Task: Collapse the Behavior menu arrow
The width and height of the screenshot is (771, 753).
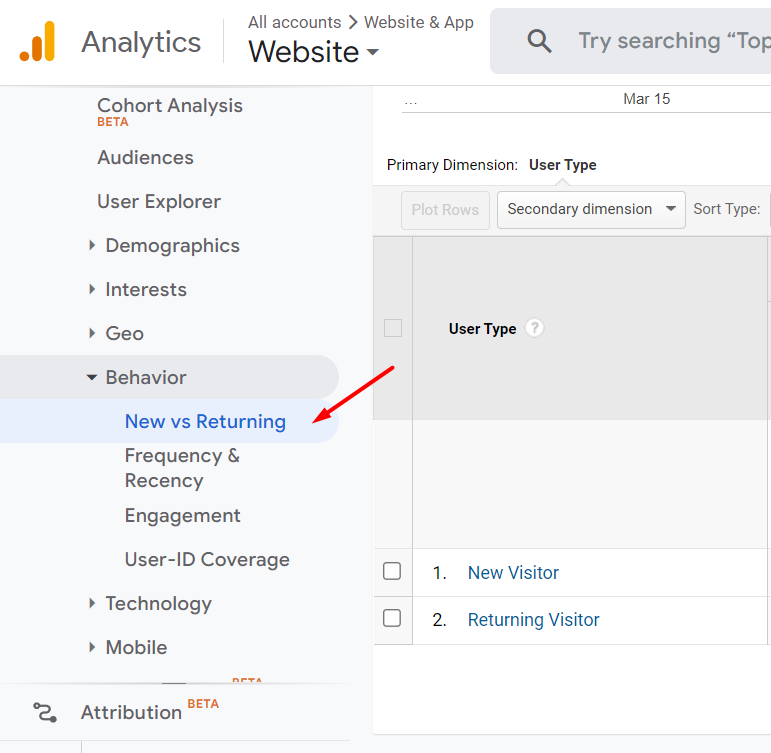Action: pyautogui.click(x=91, y=377)
